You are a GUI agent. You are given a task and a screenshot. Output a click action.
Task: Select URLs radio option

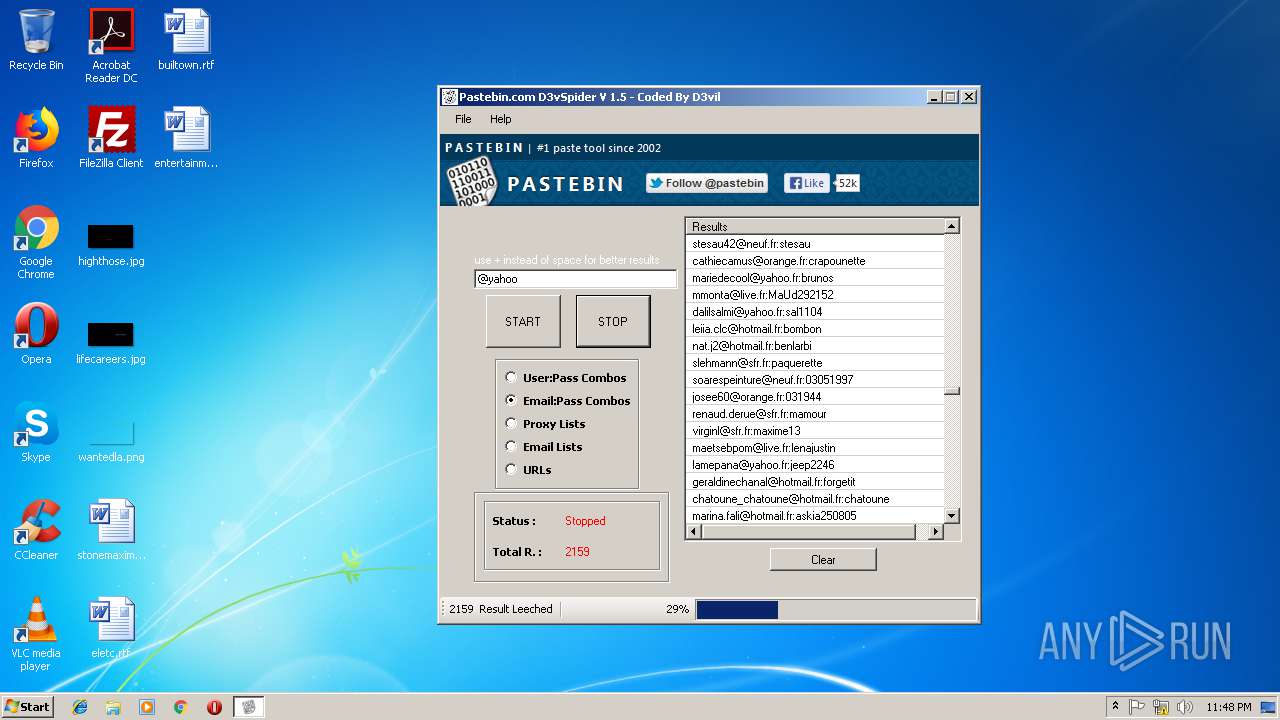[528, 470]
